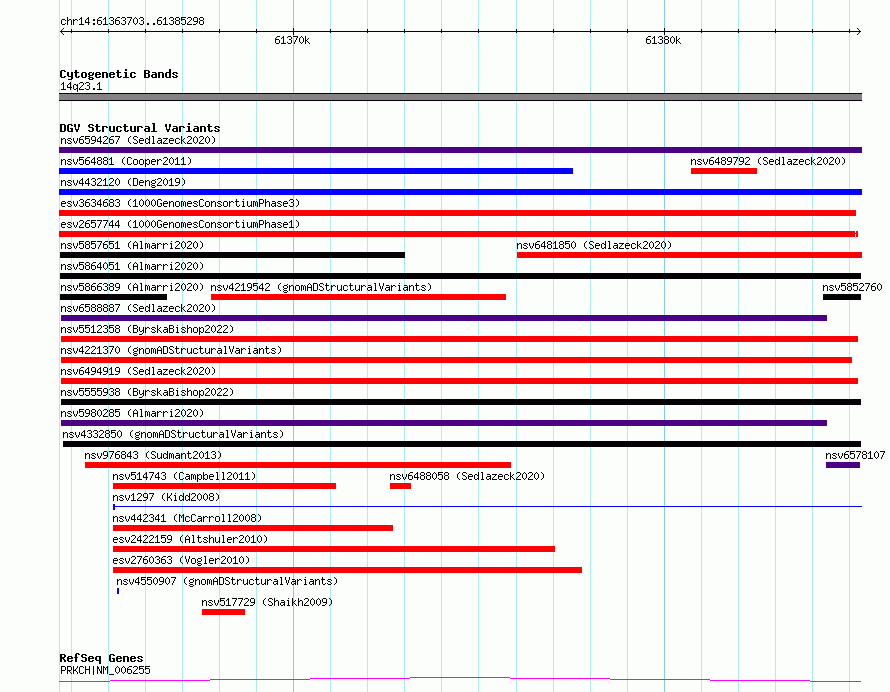Open nsv4550907 (gnomADStructuralVariants) label

pyautogui.click(x=227, y=581)
